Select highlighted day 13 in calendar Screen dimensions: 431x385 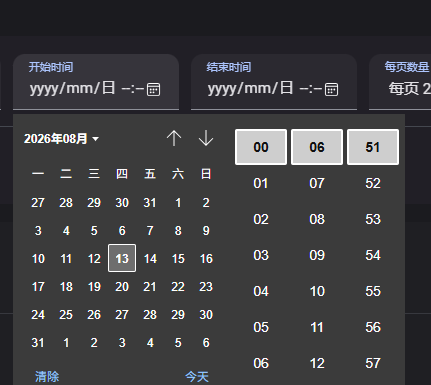[122, 258]
